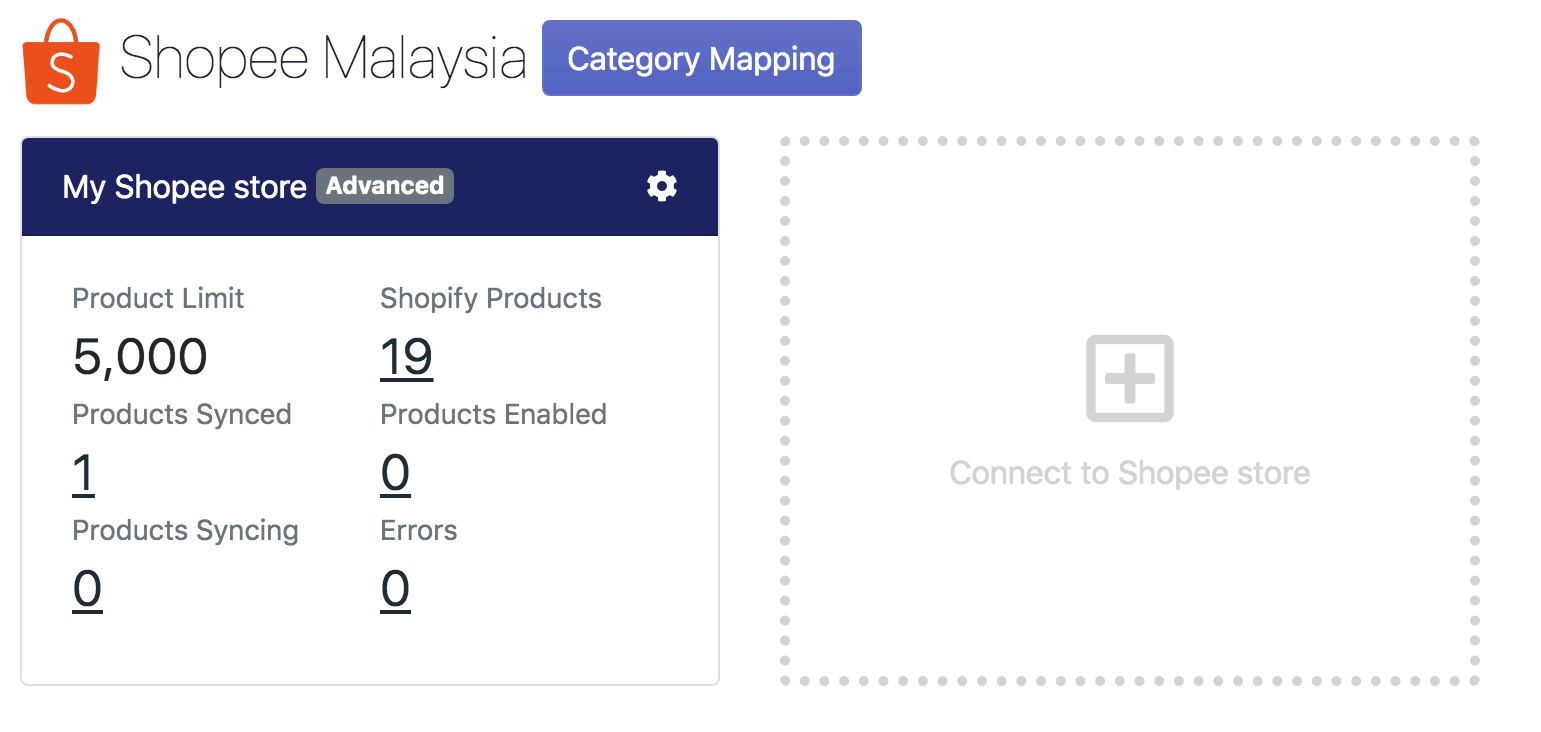Viewport: 1541px width, 732px height.
Task: Click the 5,000 product limit value
Action: tap(140, 357)
